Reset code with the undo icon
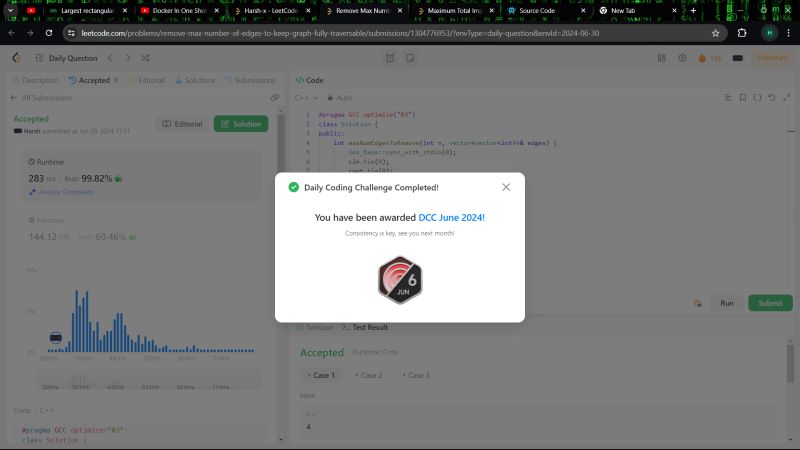 [x=772, y=97]
